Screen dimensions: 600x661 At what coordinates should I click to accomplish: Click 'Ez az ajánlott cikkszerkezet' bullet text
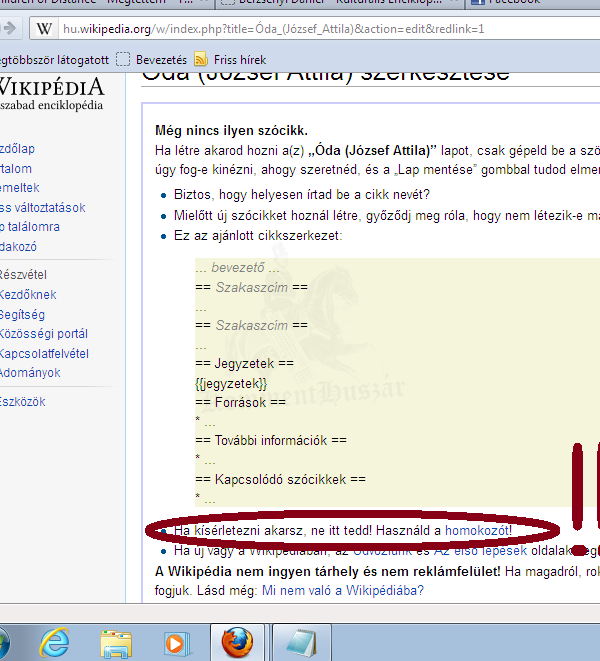pos(258,235)
